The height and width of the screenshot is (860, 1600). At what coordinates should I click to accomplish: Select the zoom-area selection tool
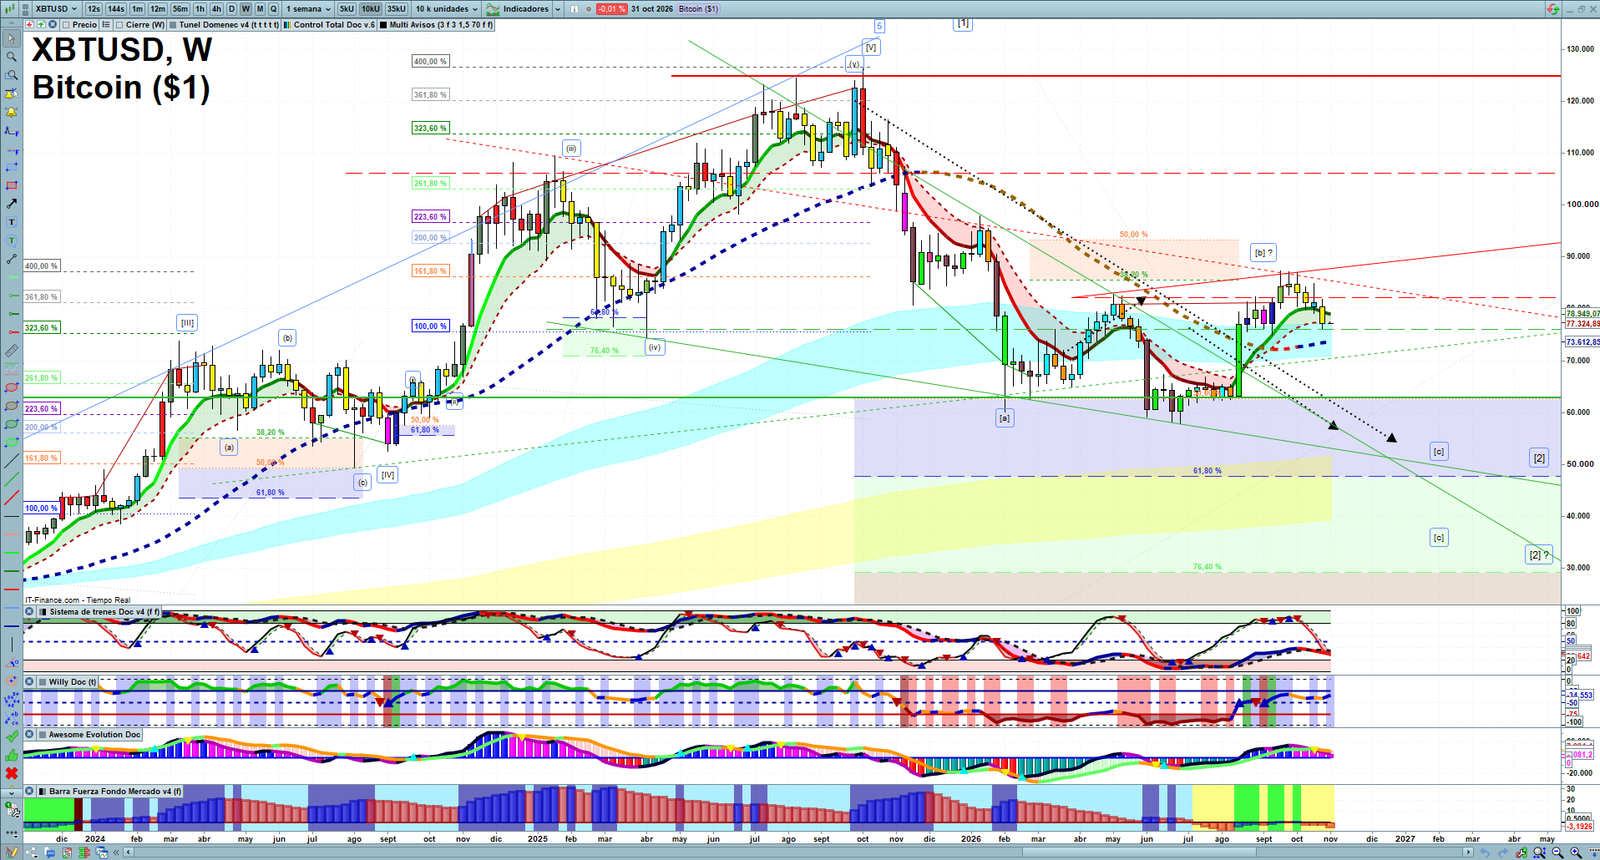(11, 75)
